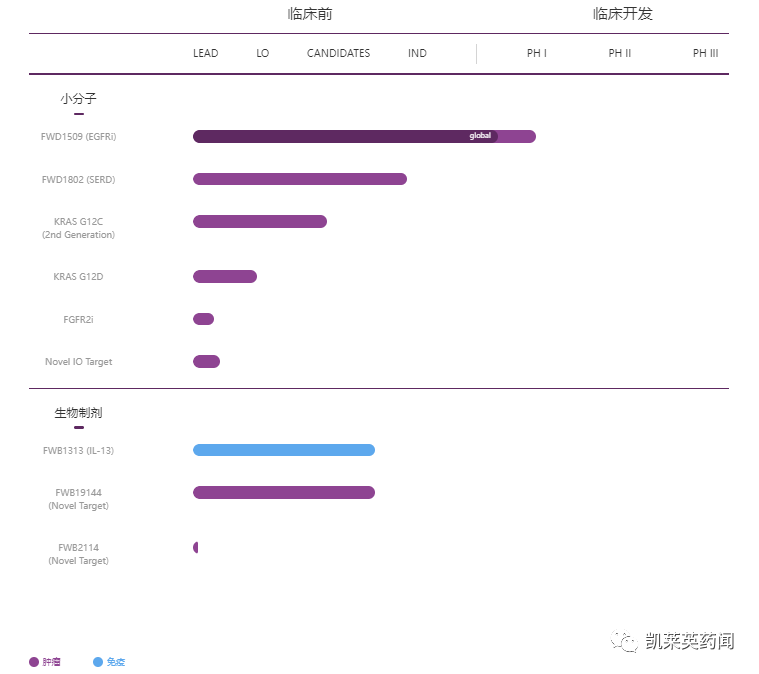
Task: Open the 生物制剂 section heading
Action: pyautogui.click(x=78, y=412)
